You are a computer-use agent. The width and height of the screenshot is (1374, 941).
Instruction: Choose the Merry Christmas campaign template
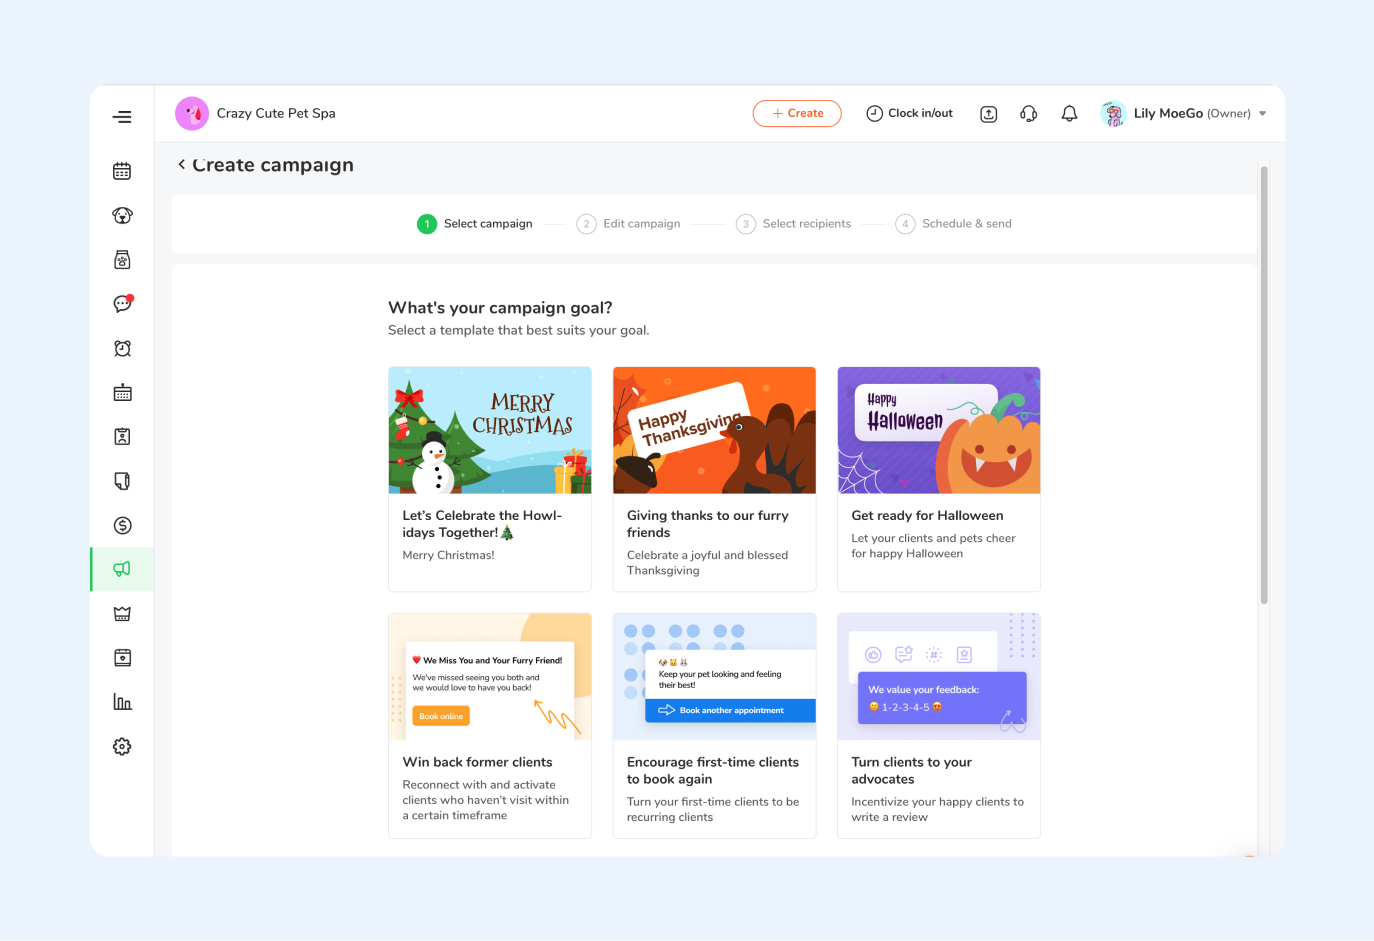(x=490, y=478)
